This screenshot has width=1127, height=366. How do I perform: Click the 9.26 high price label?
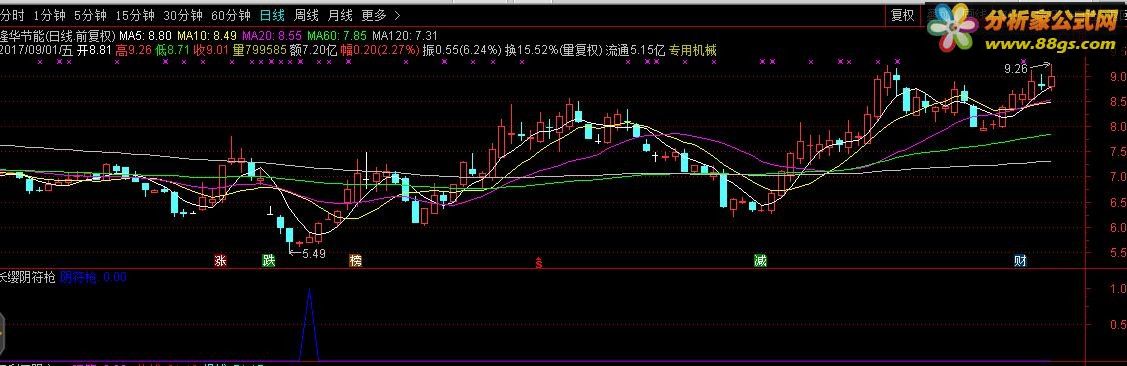click(1015, 69)
